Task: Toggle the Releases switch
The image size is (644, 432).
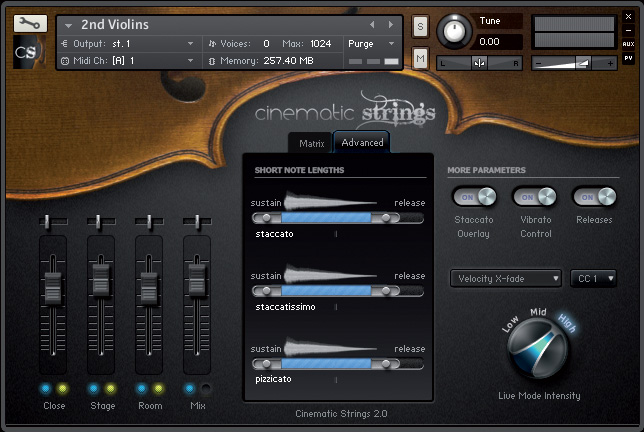Action: [594, 197]
